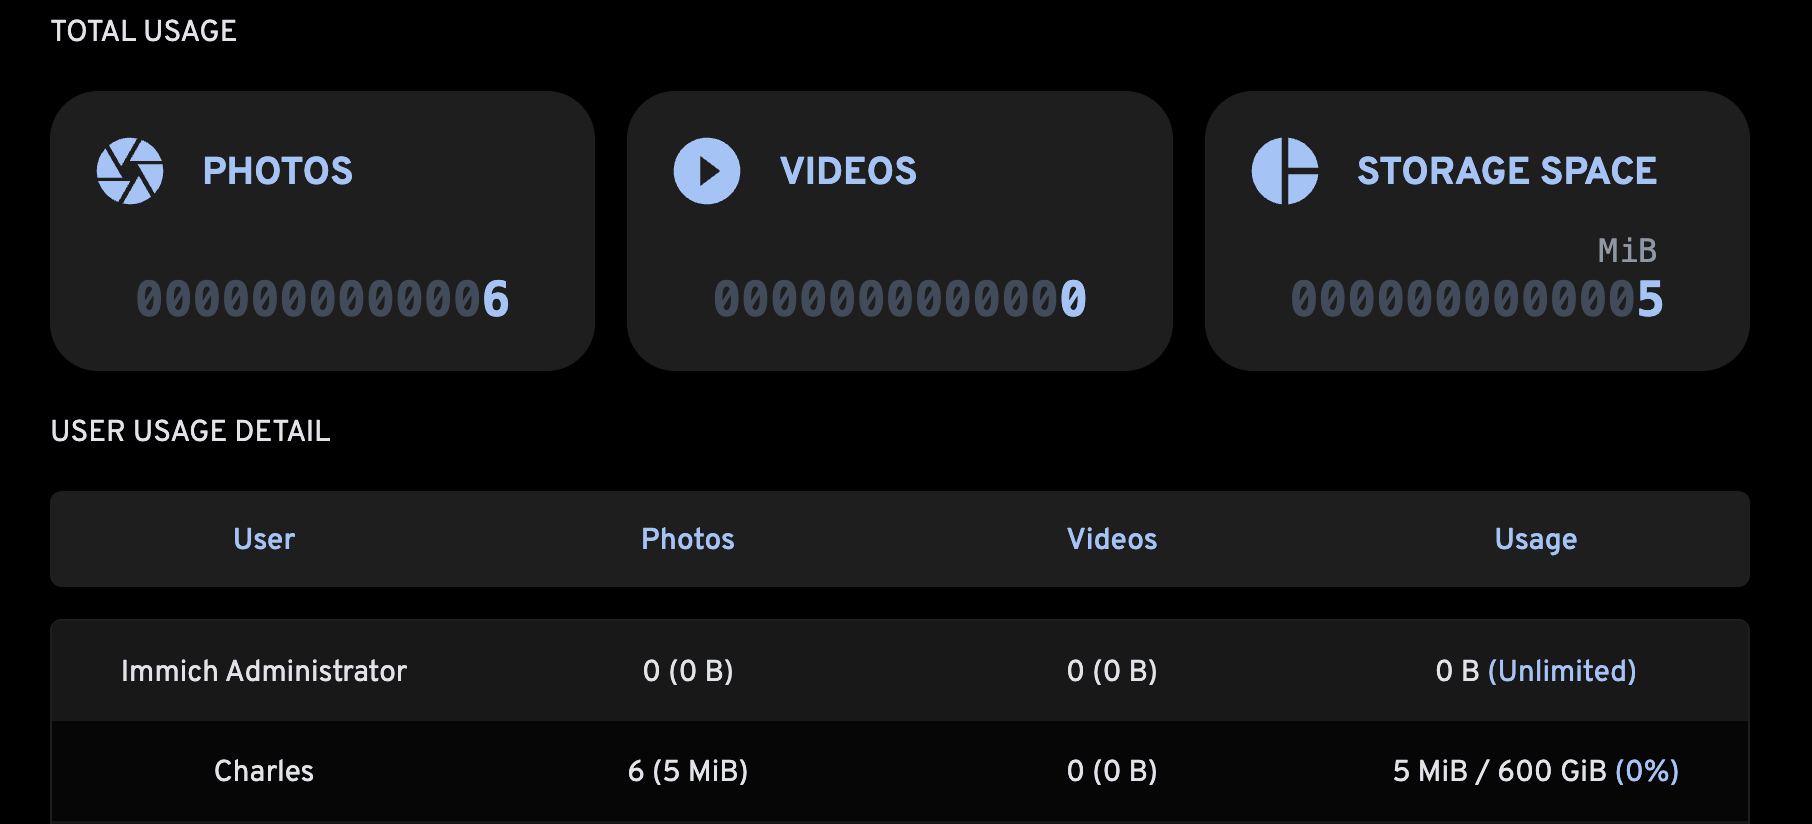Select the Immich Administrator row
The height and width of the screenshot is (824, 1812).
[264, 671]
